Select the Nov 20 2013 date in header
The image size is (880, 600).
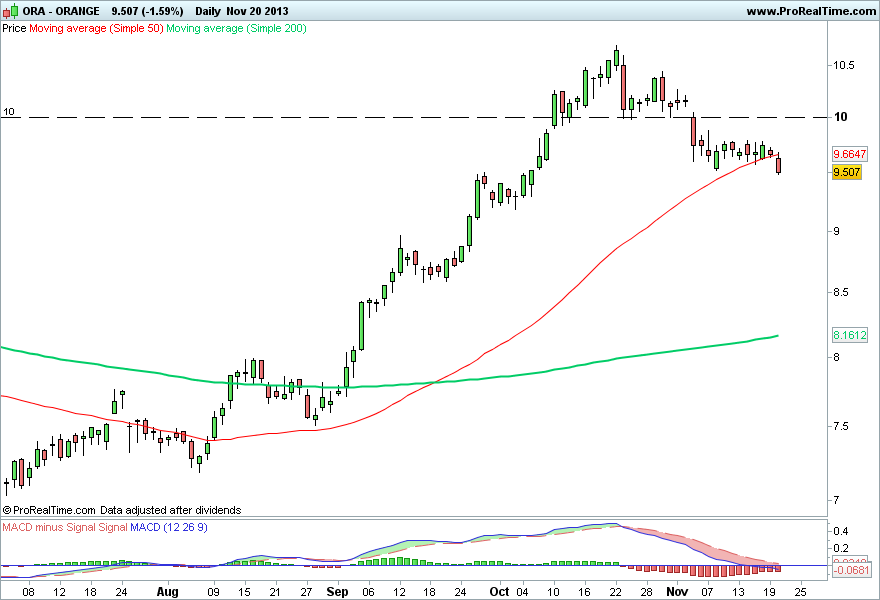pos(257,11)
